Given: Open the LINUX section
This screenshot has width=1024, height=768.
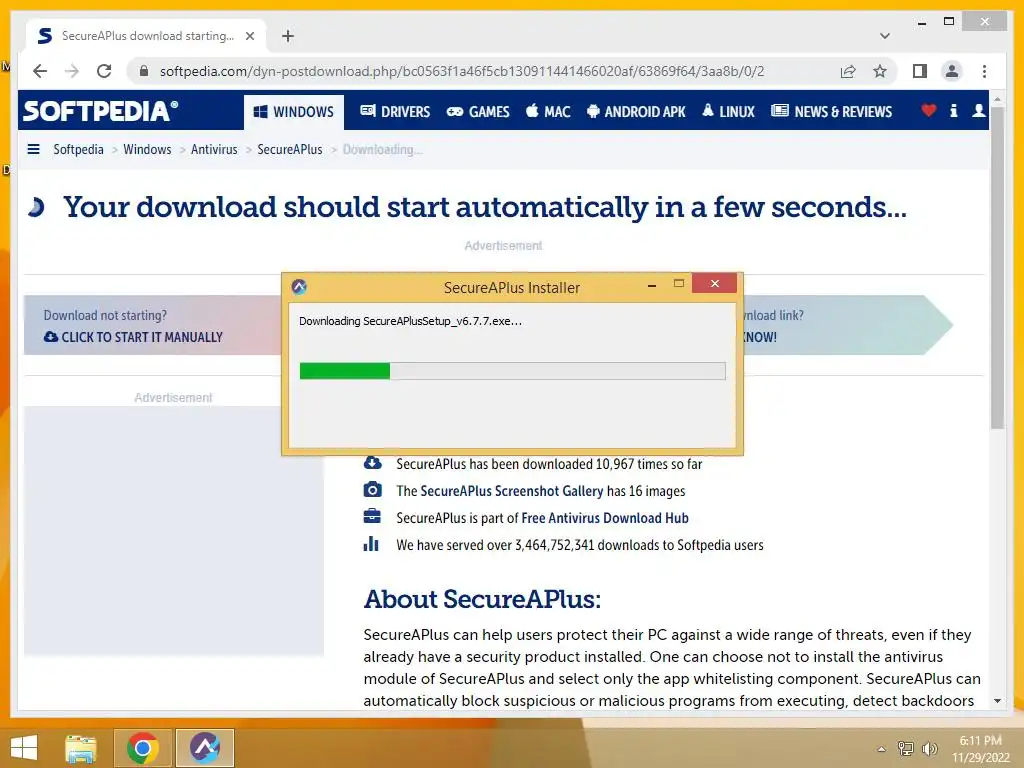Looking at the screenshot, I should [x=728, y=112].
